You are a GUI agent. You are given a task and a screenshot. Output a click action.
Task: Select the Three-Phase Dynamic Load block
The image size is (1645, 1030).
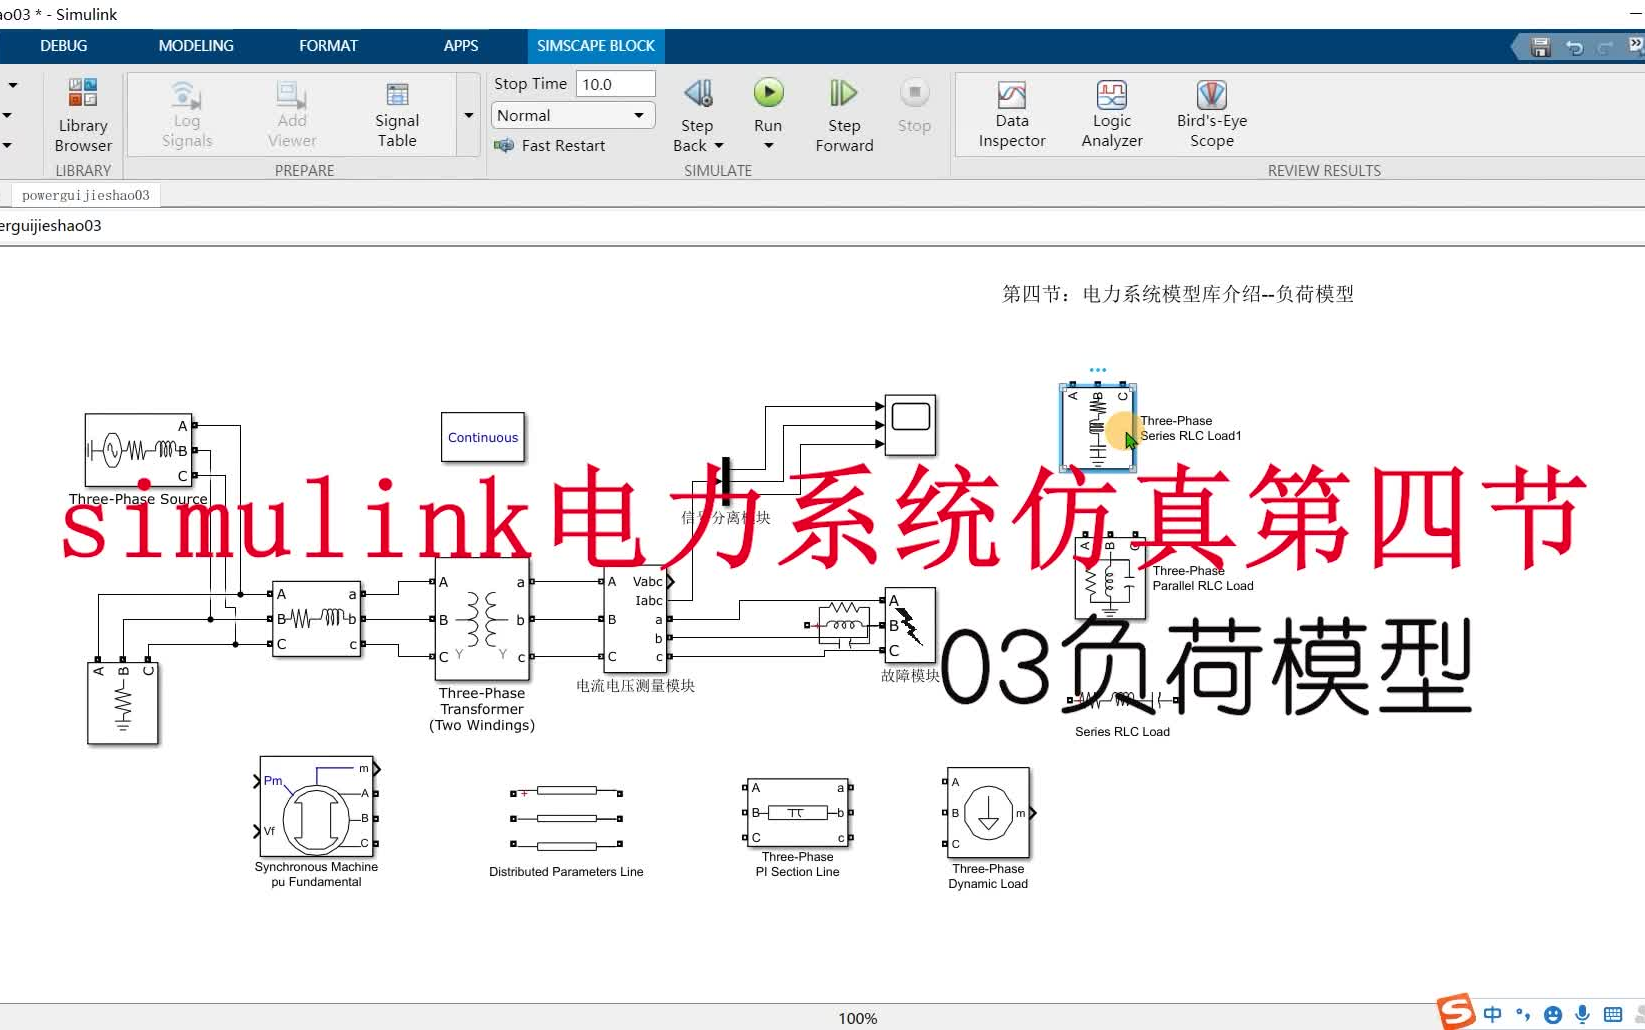[x=988, y=813]
